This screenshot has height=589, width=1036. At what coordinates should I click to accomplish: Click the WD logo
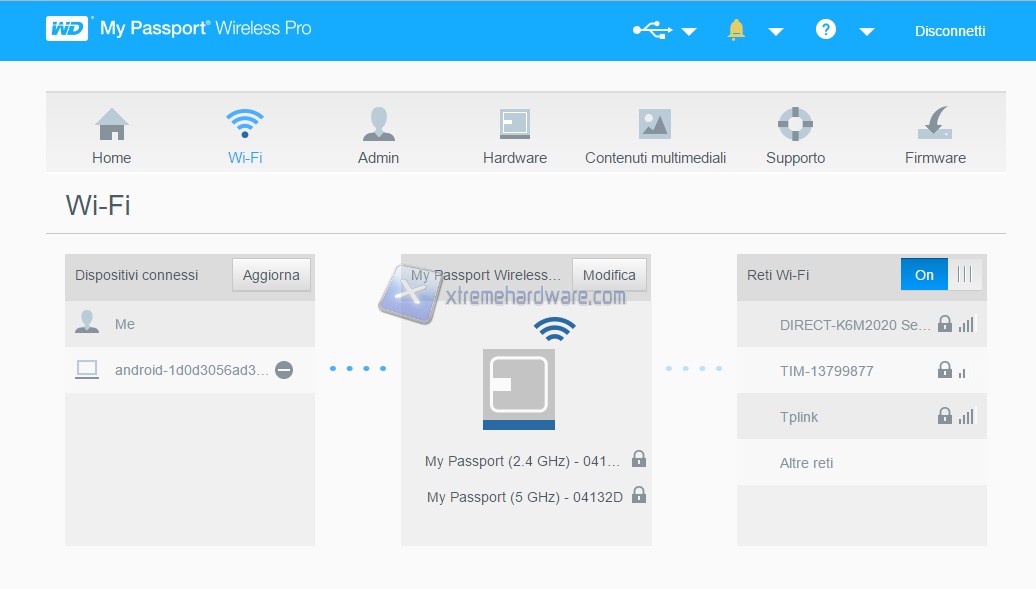[x=68, y=28]
